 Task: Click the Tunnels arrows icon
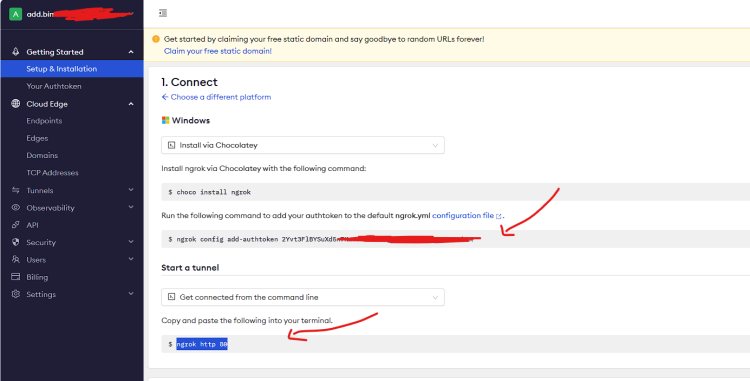(16, 190)
